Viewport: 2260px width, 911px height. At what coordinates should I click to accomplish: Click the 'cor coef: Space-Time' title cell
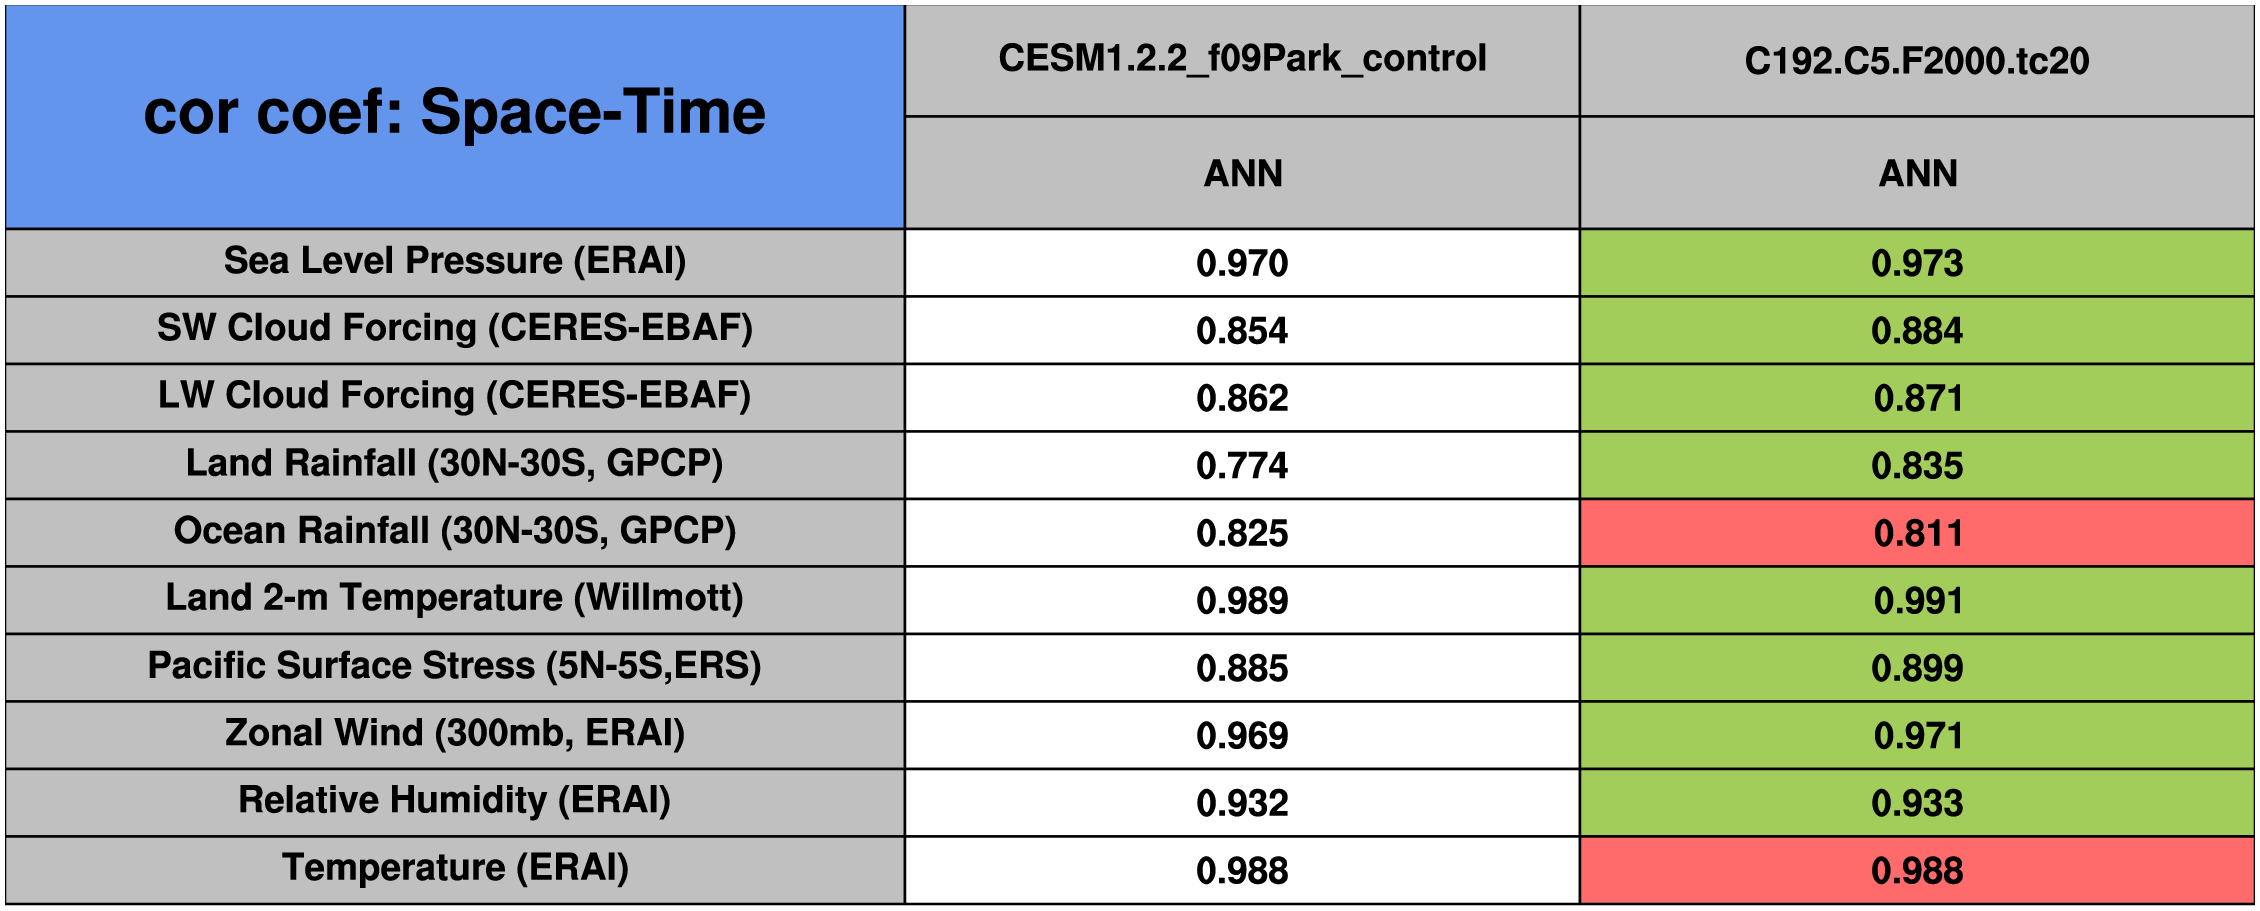click(455, 114)
